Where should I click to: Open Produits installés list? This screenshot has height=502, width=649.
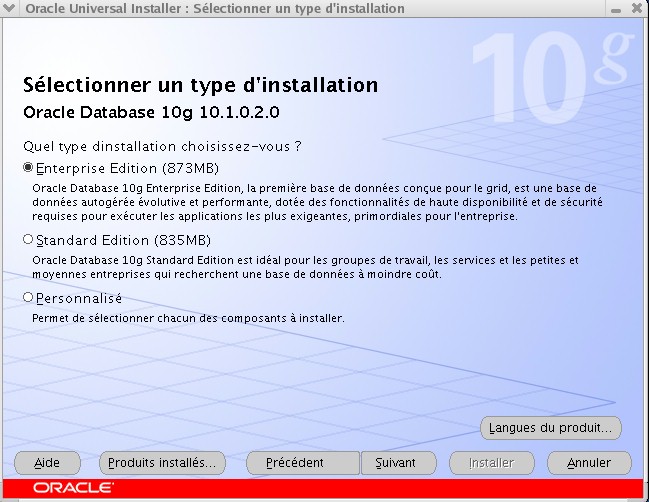pyautogui.click(x=162, y=463)
